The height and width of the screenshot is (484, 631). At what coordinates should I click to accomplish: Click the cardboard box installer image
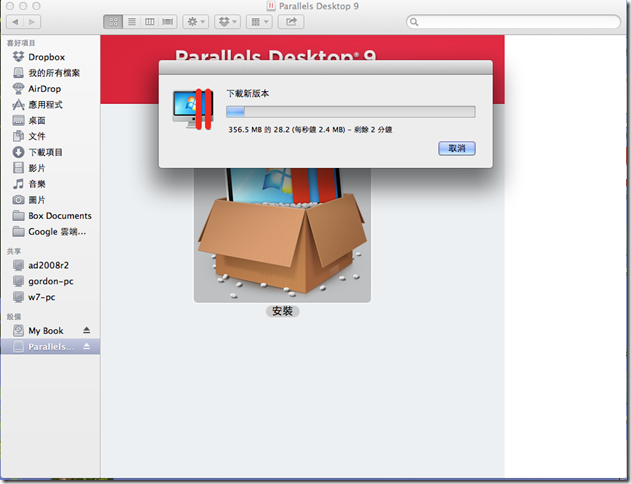[x=282, y=235]
